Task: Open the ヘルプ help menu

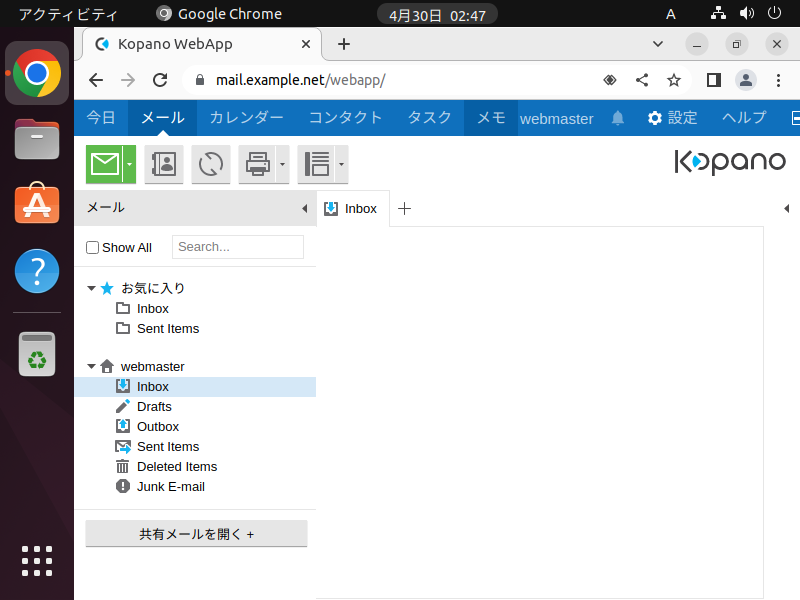Action: pos(744,118)
